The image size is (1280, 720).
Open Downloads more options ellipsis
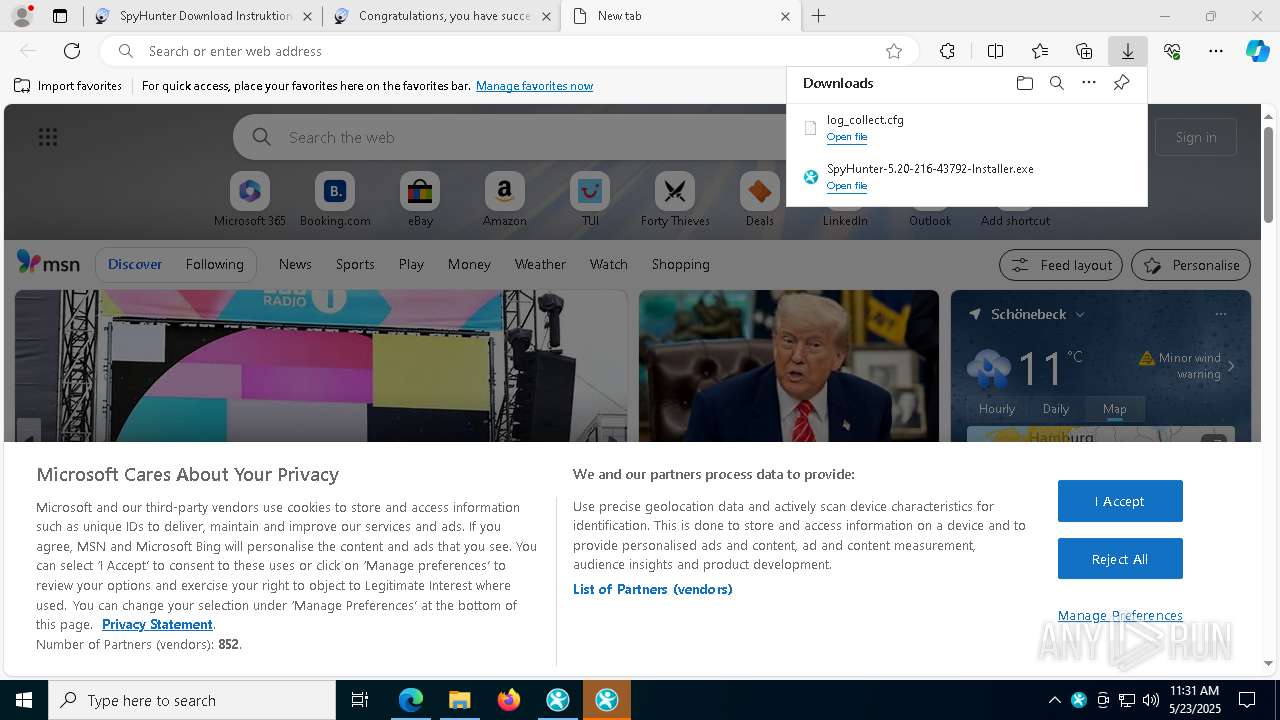1089,83
